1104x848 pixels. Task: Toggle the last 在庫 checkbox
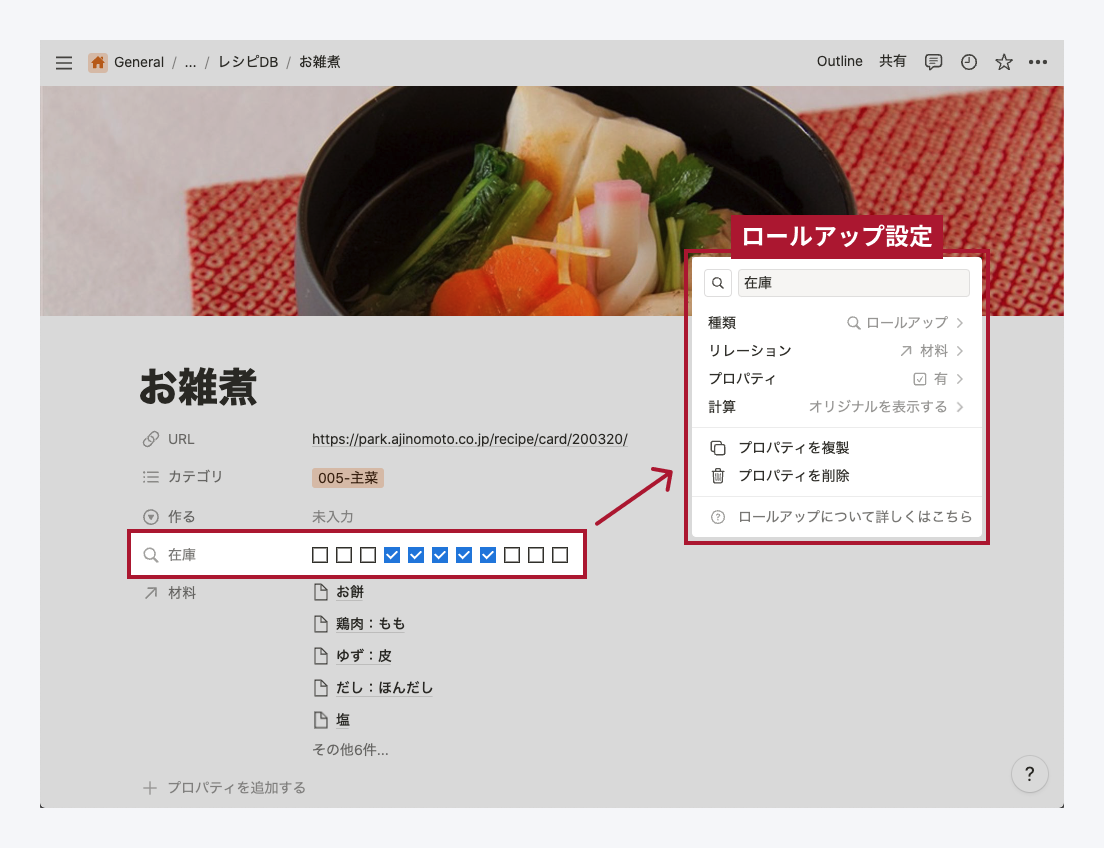560,555
